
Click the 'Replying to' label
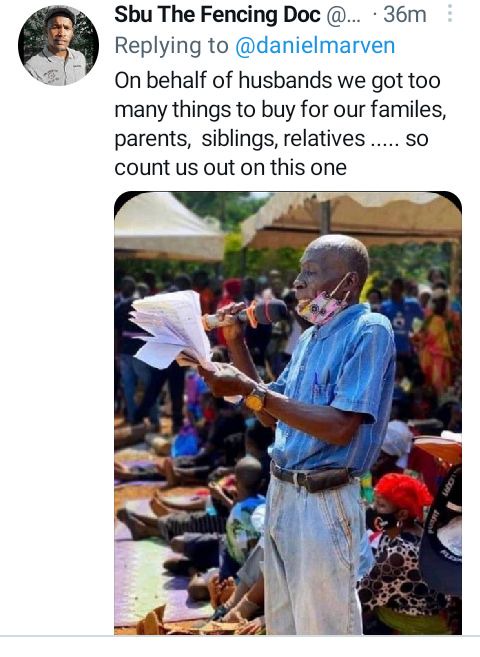click(x=172, y=46)
